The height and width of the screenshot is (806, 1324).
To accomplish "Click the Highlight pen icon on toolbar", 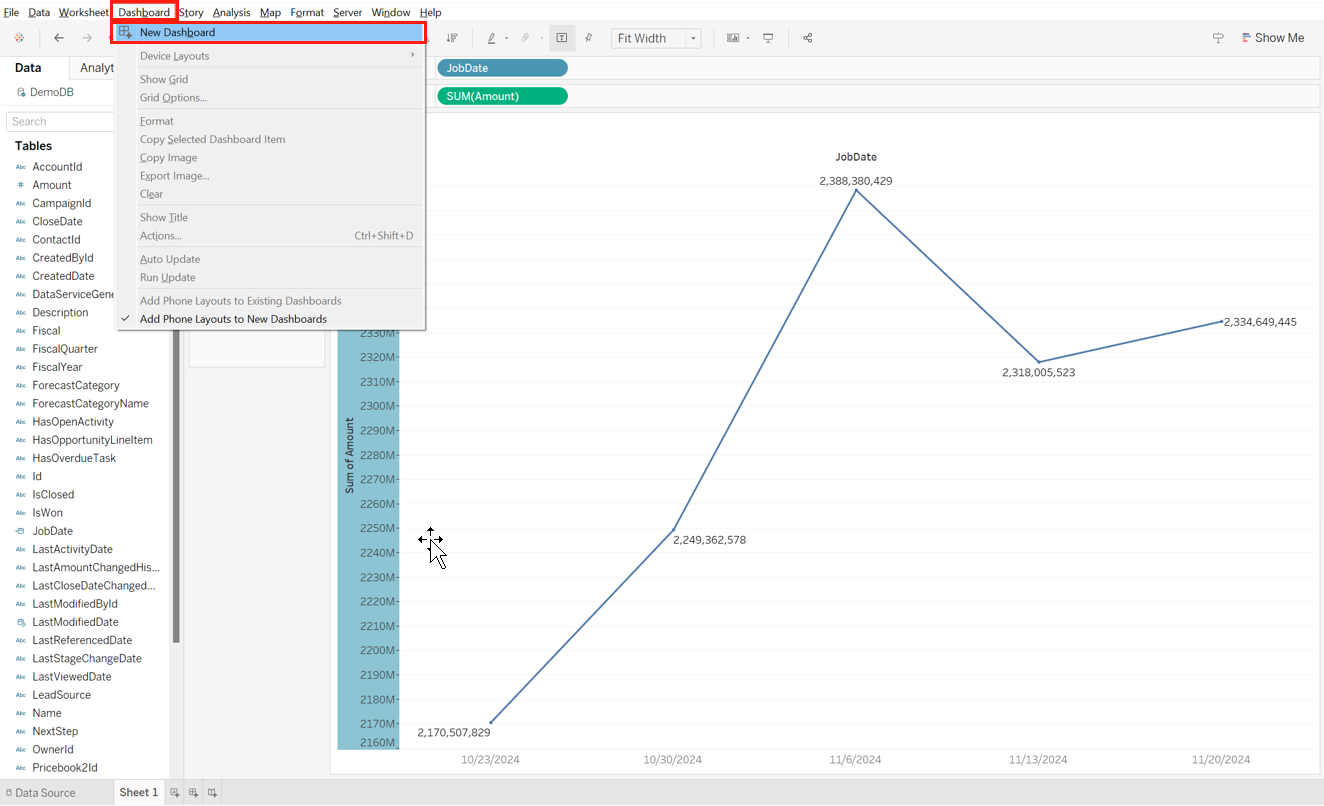I will [x=492, y=37].
